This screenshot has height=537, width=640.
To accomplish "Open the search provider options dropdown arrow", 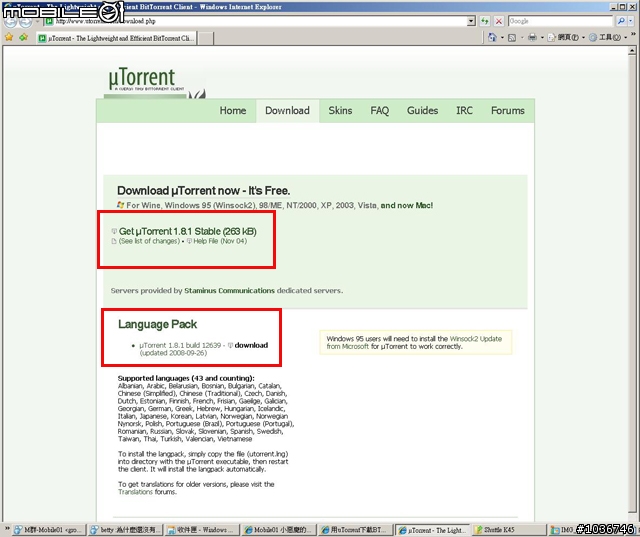I will [631, 21].
